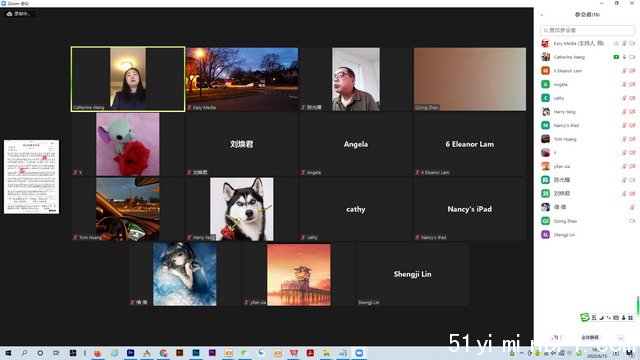This screenshot has height=360, width=640.
Task: Click the invite button at panel bottom
Action: pos(556,338)
